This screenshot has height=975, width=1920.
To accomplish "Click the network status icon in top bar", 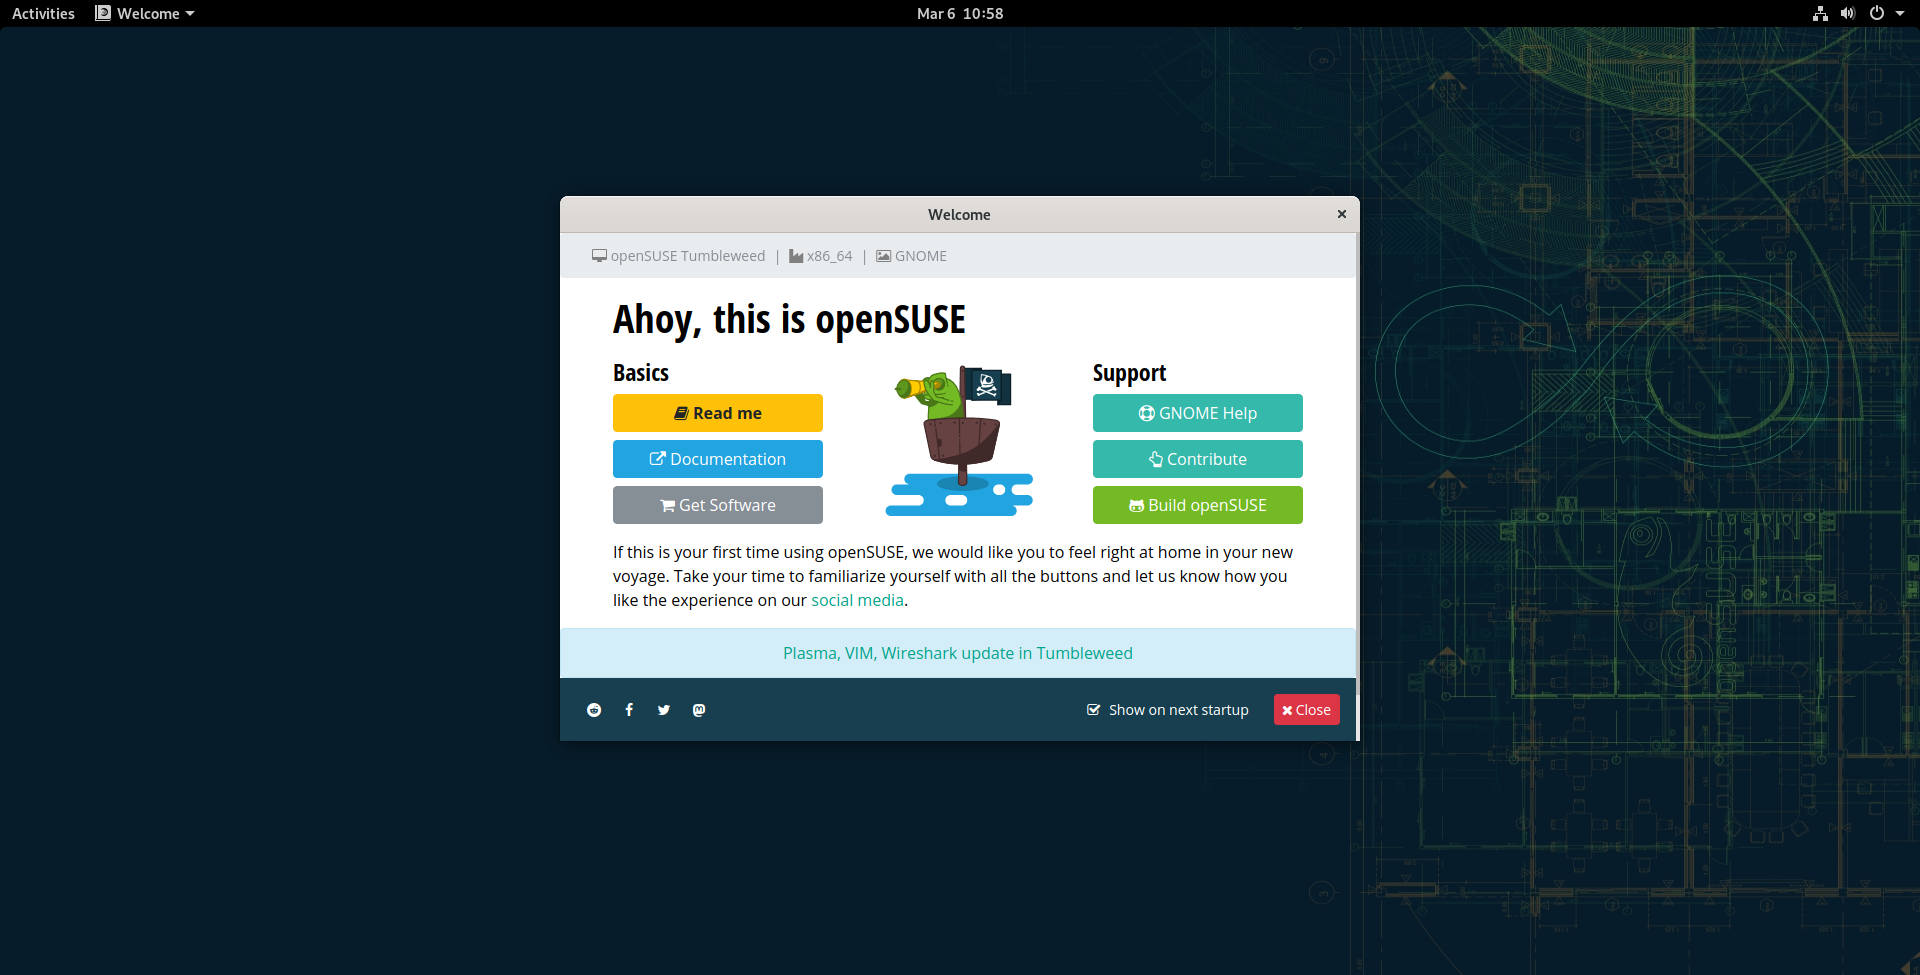I will pos(1820,13).
